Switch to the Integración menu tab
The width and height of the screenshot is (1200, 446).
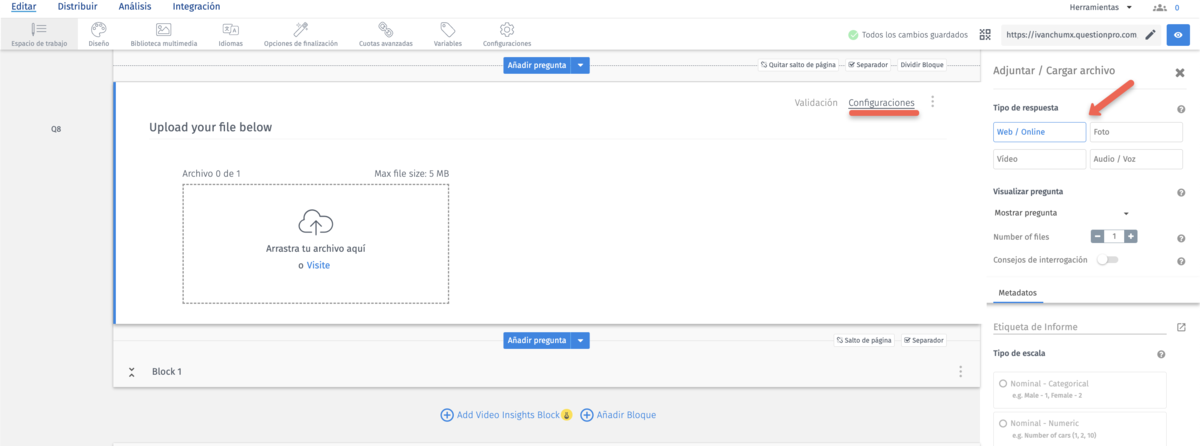point(196,7)
